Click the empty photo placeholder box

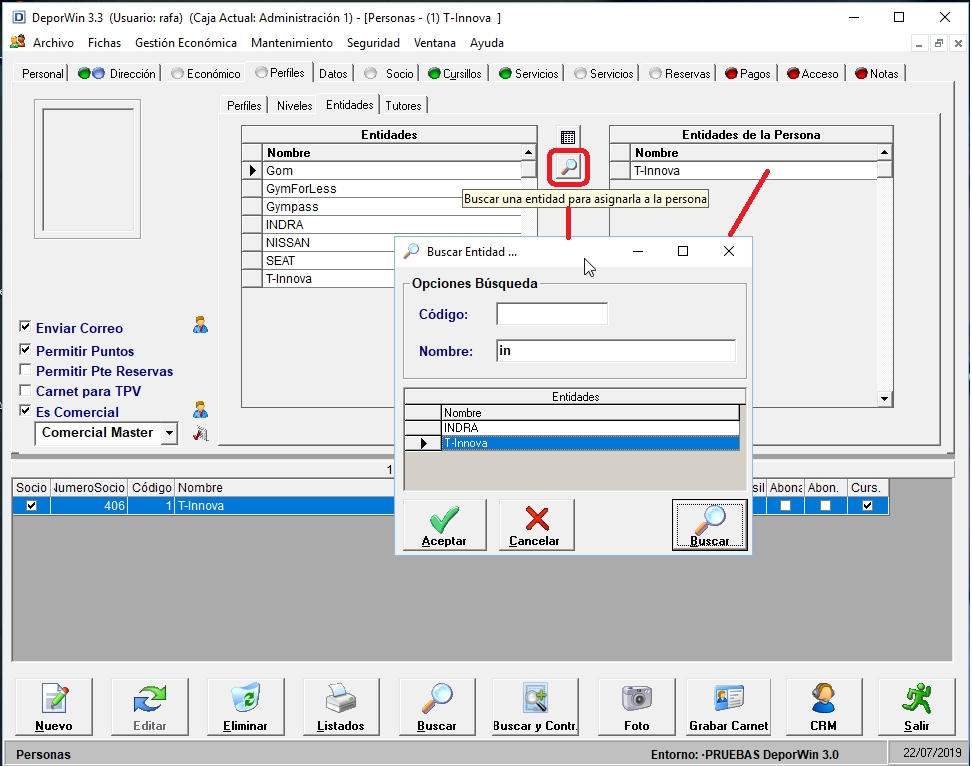(87, 169)
